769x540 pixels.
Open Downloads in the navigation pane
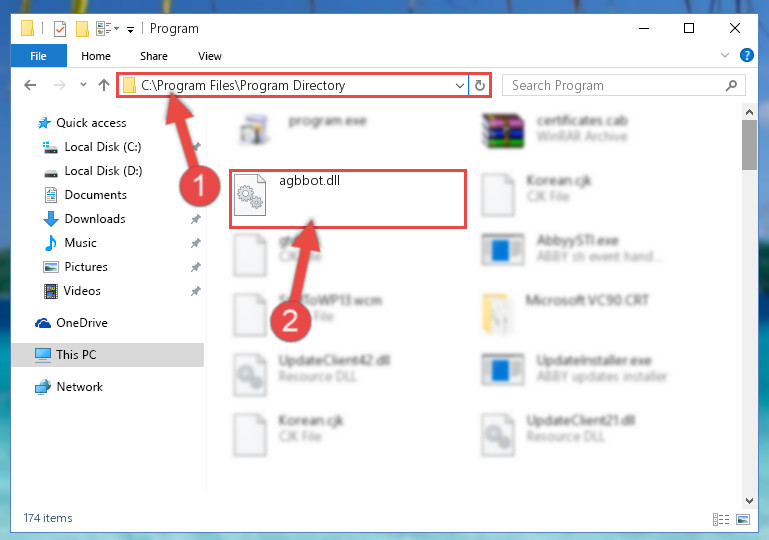pyautogui.click(x=95, y=219)
